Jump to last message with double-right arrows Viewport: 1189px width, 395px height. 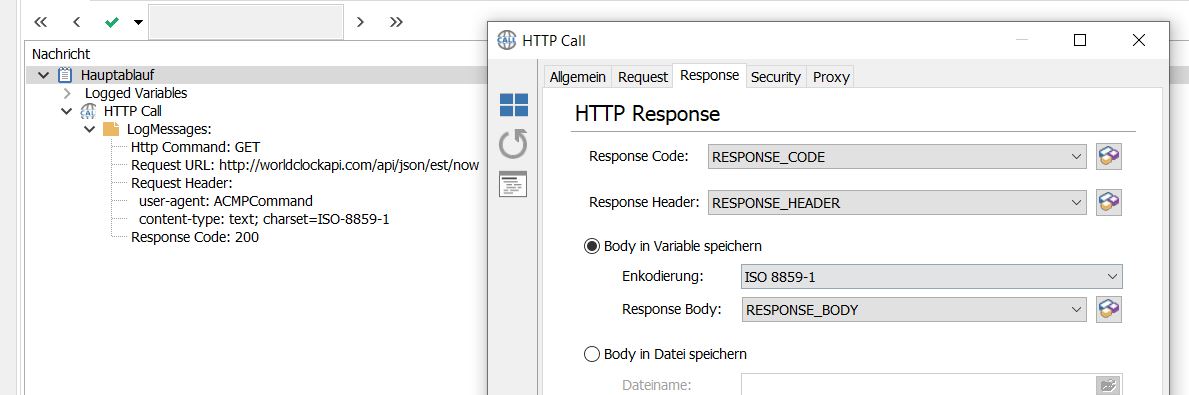[x=396, y=22]
